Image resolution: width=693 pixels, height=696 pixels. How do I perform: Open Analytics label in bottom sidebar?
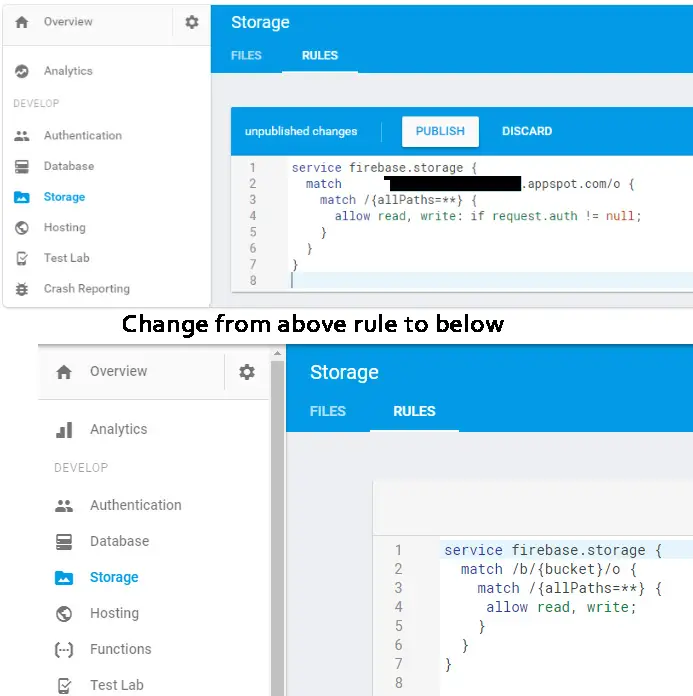(119, 429)
